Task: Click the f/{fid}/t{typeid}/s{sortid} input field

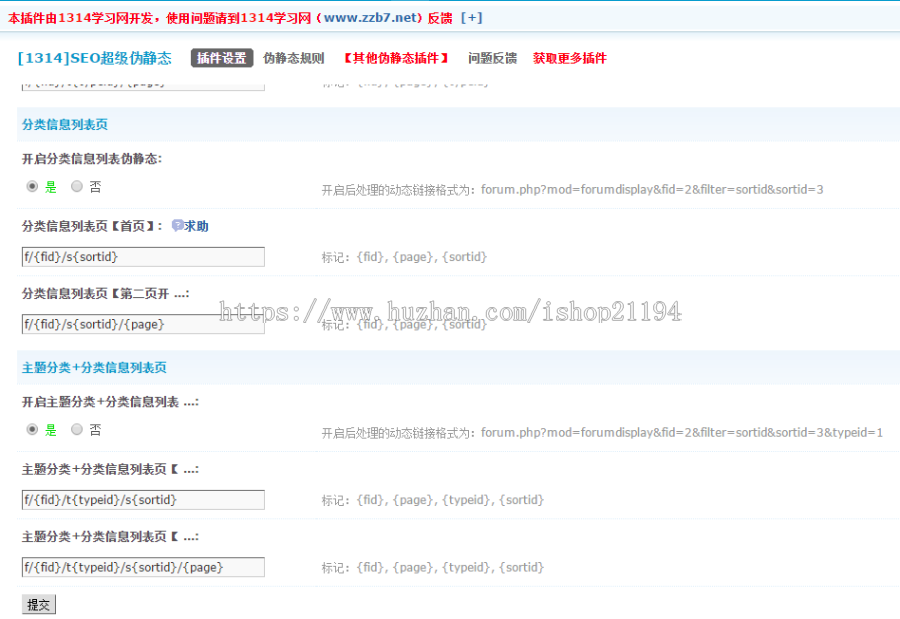Action: click(x=143, y=500)
